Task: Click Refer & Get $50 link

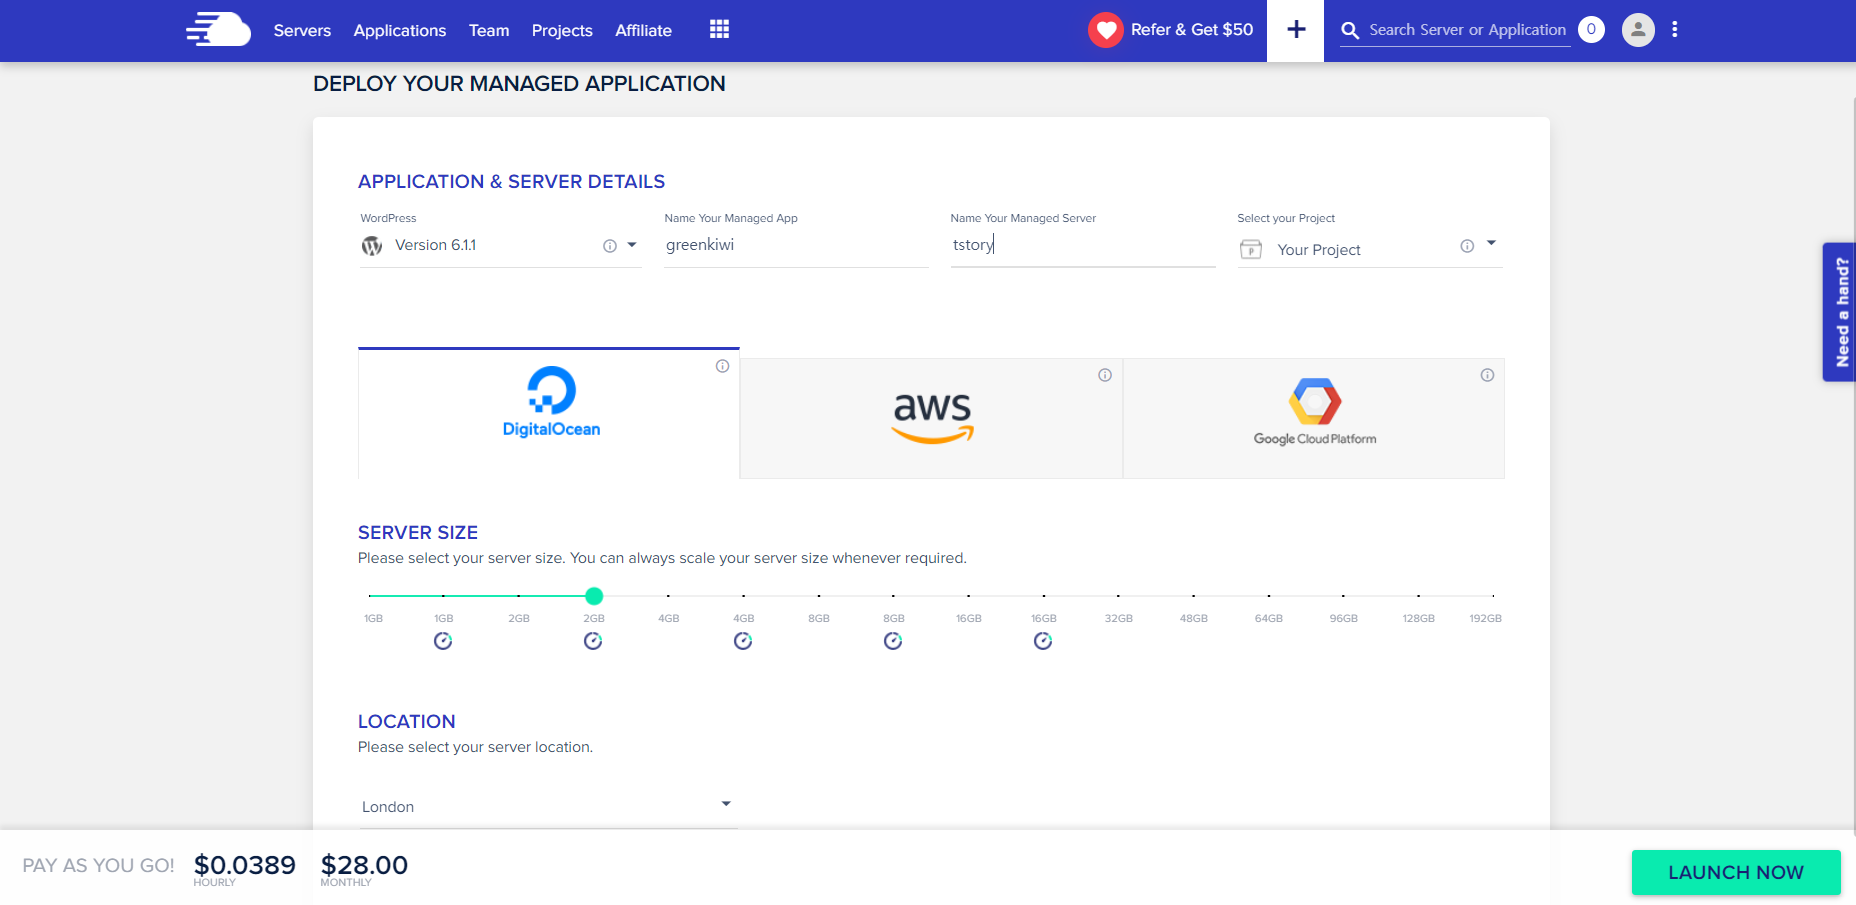Action: pos(1192,30)
